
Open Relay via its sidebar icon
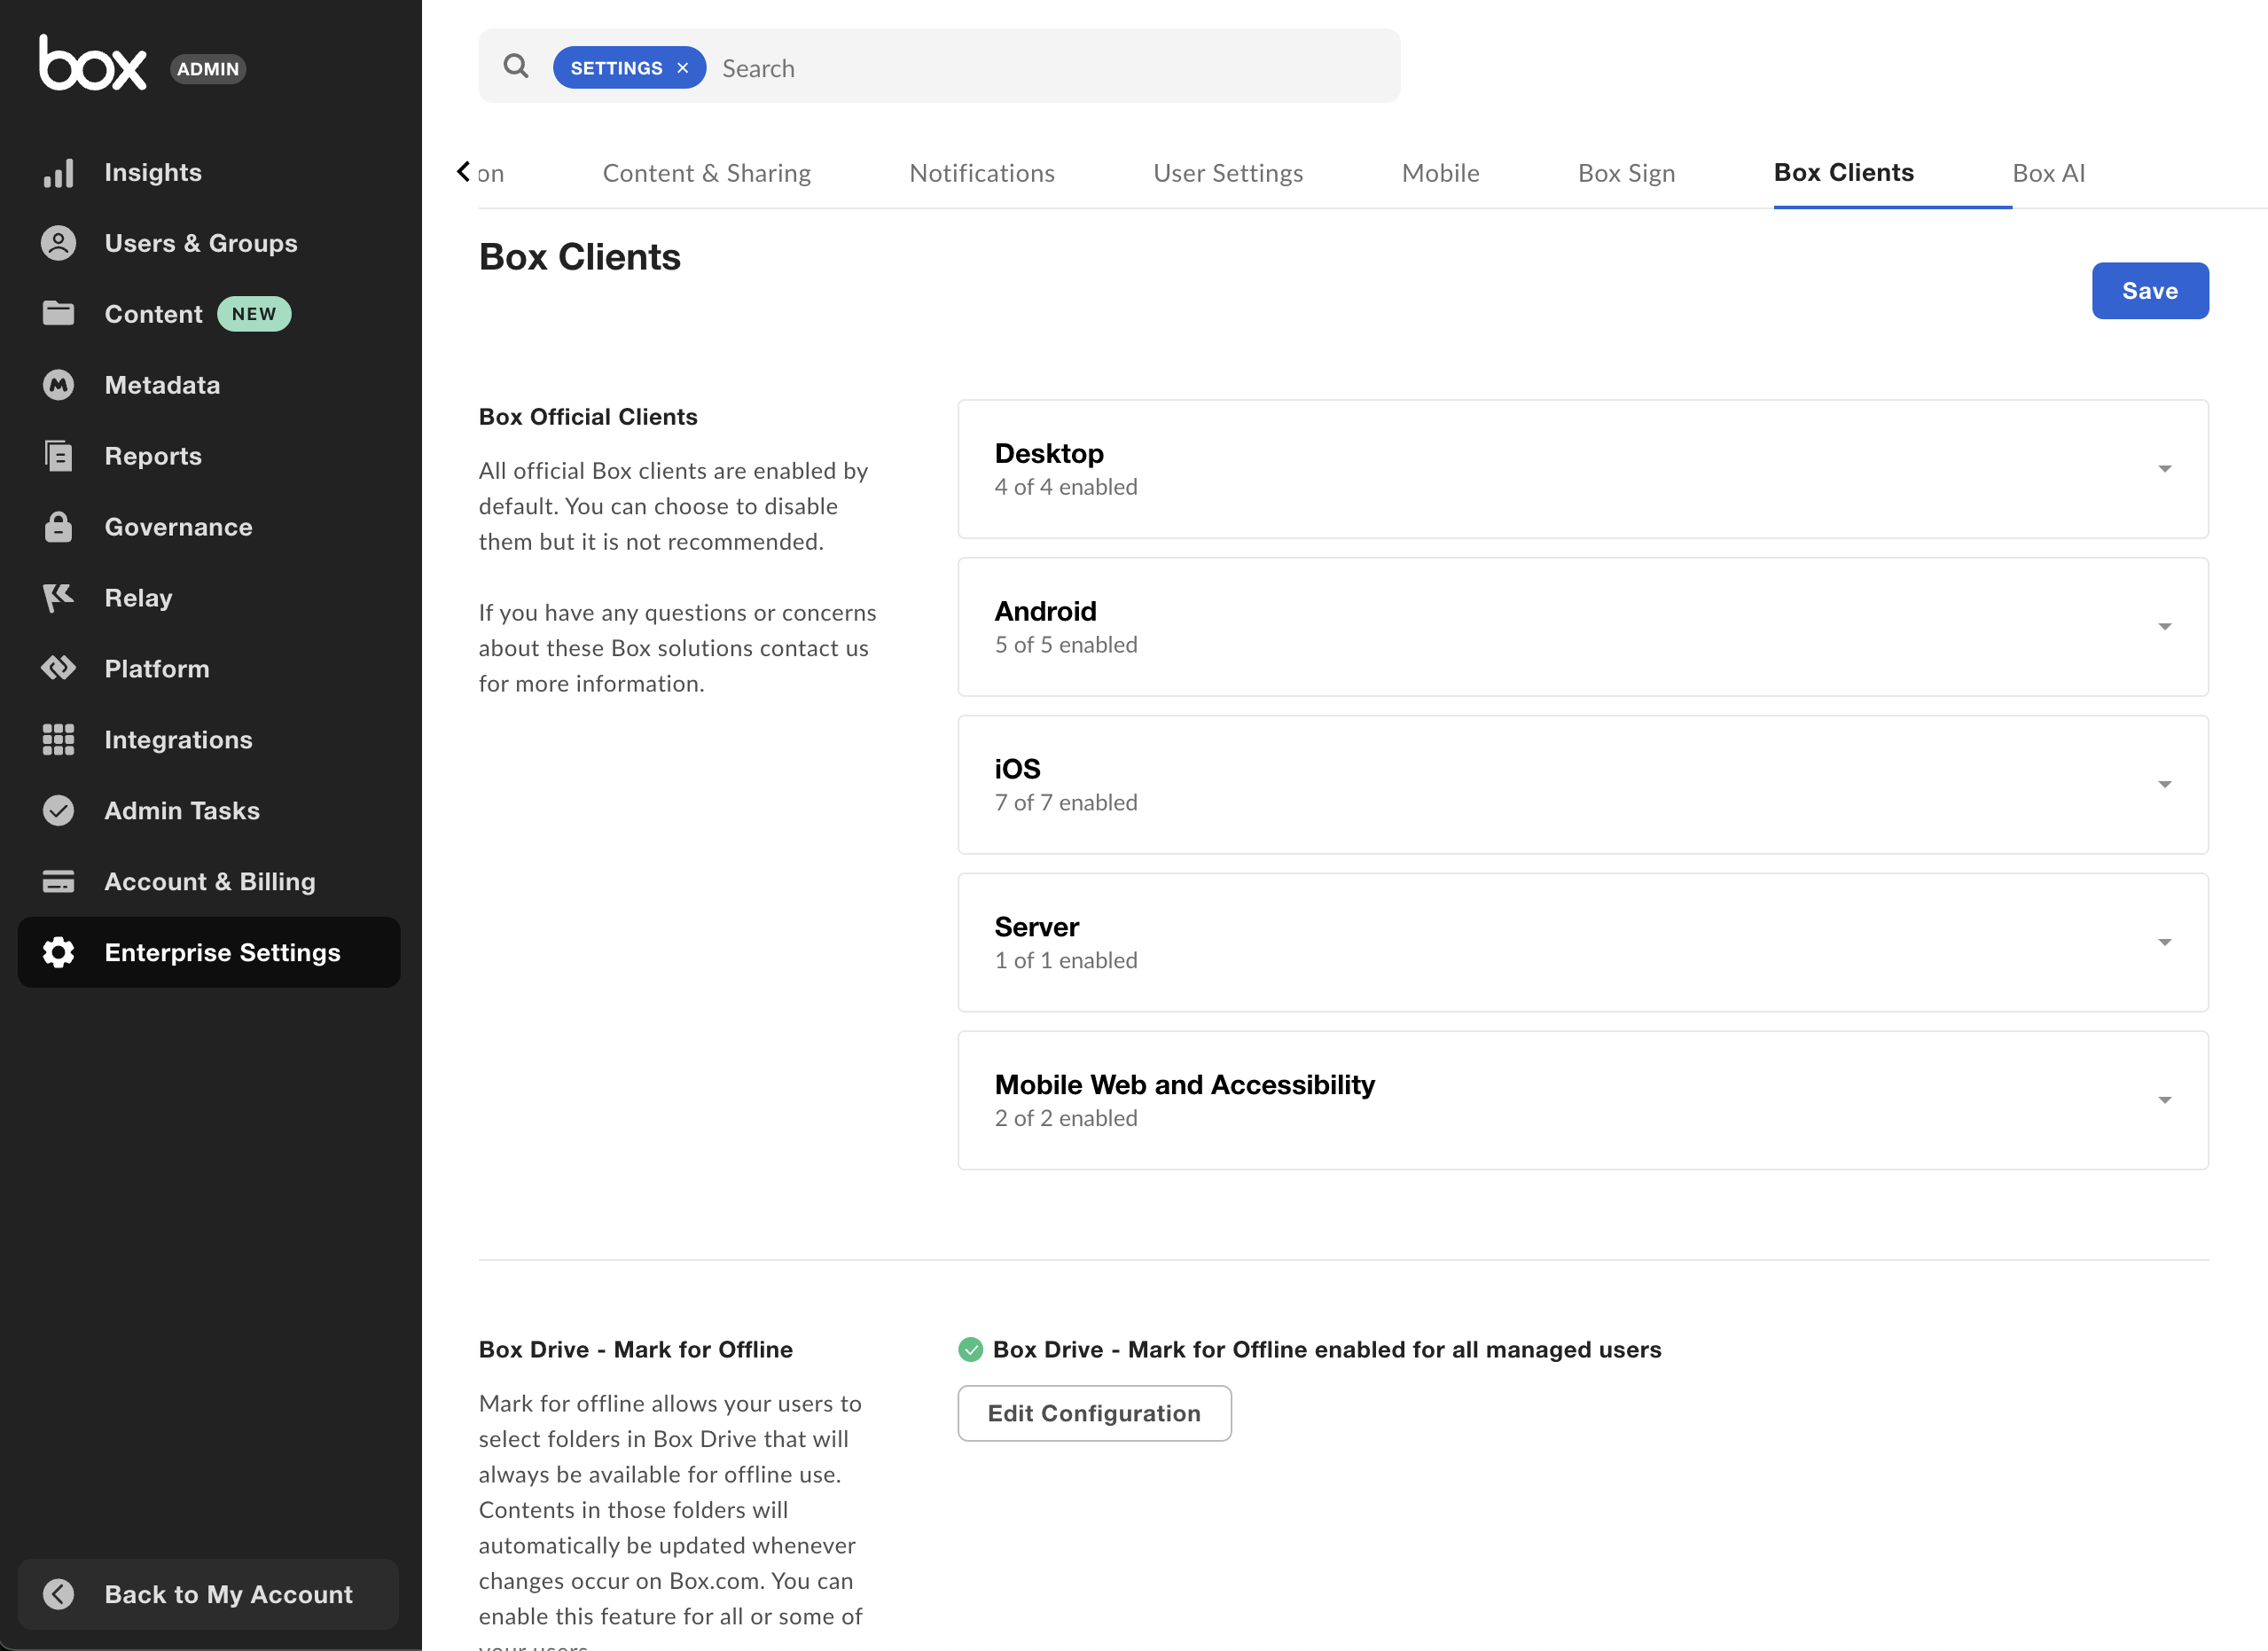[x=58, y=598]
